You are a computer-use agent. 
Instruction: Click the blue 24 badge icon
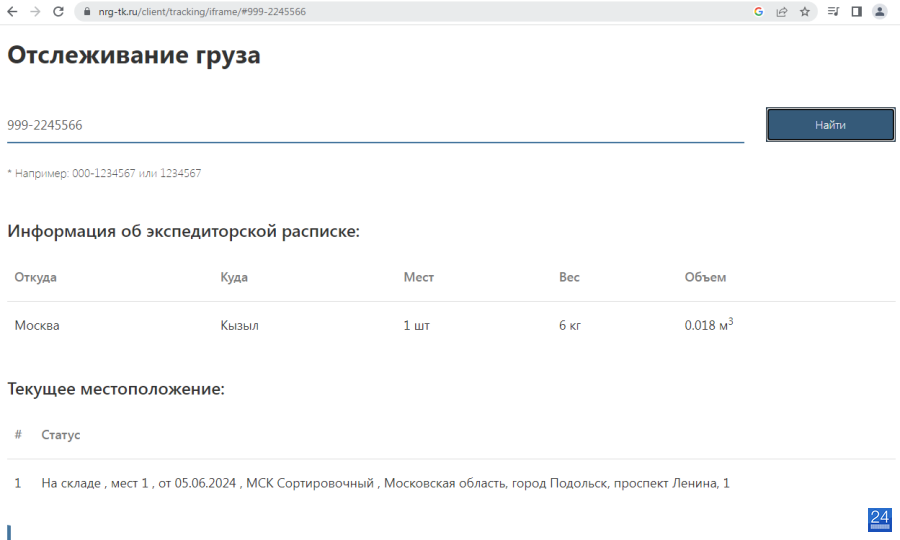click(x=879, y=520)
